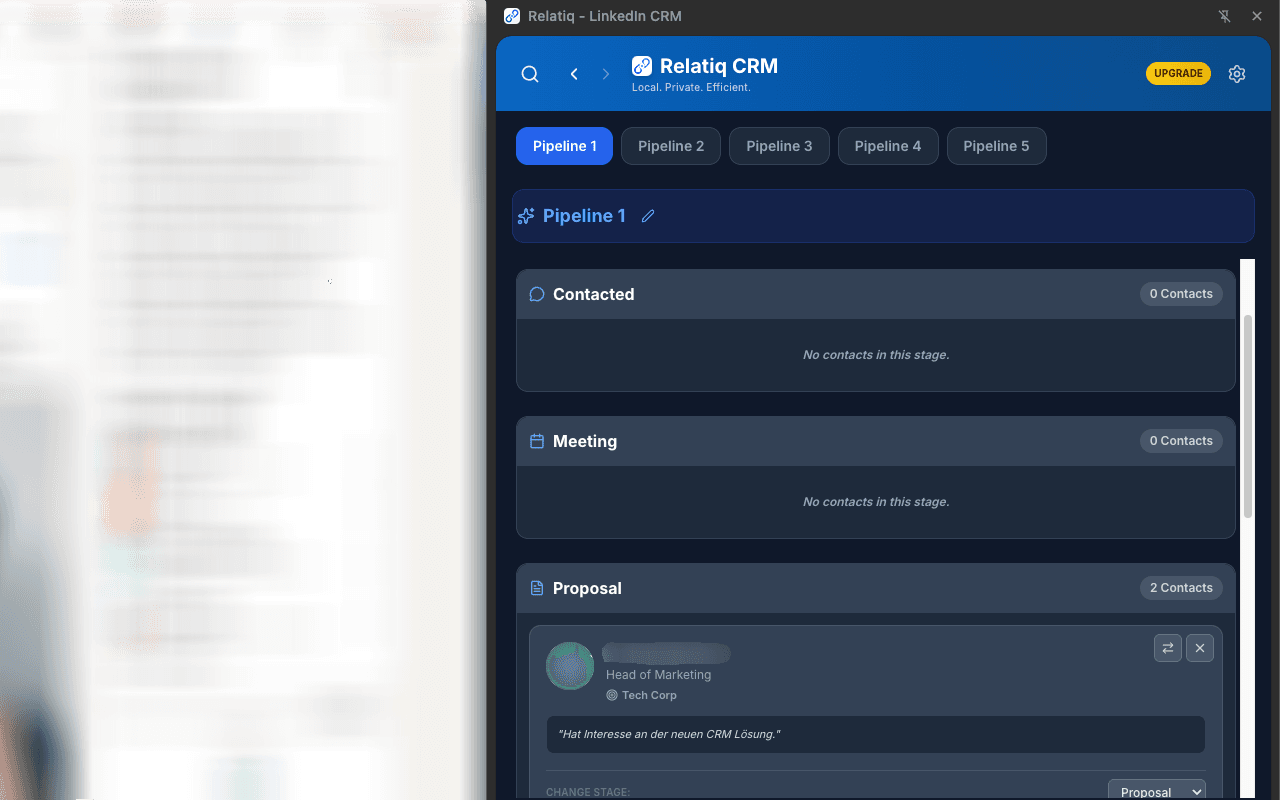Screen dimensions: 1280x800
Task: Click the Proposal stage document icon
Action: click(537, 588)
